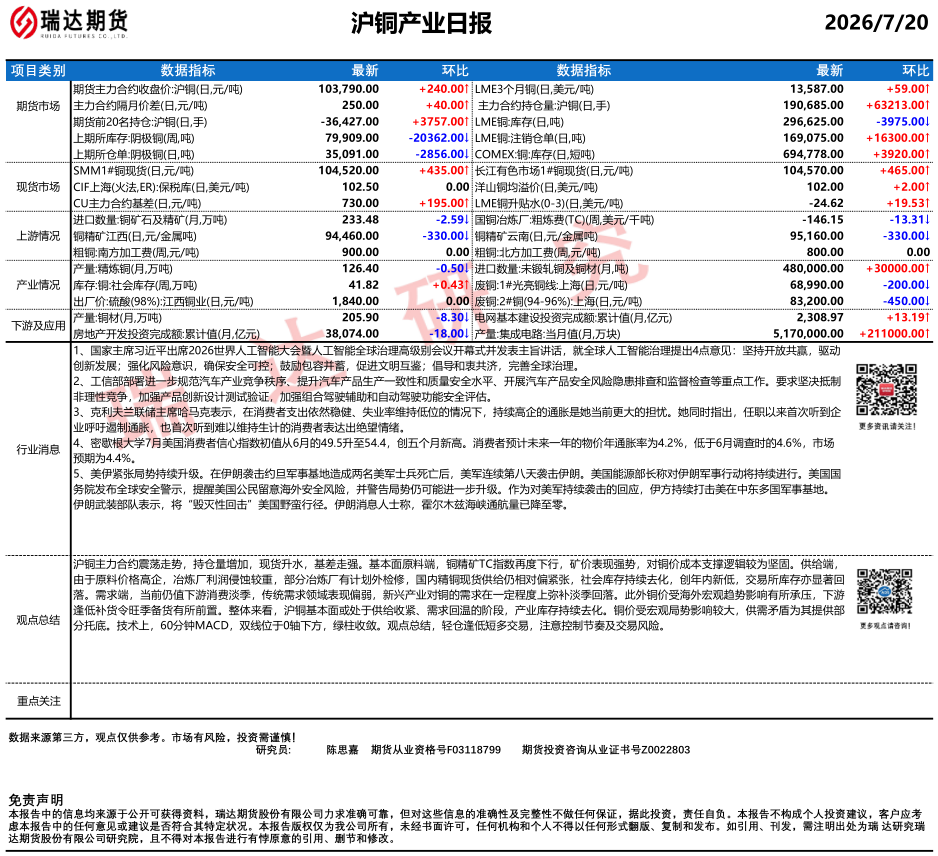This screenshot has height=856, width=938.
Task: Click the 上游情况 category cell
Action: pyautogui.click(x=38, y=236)
